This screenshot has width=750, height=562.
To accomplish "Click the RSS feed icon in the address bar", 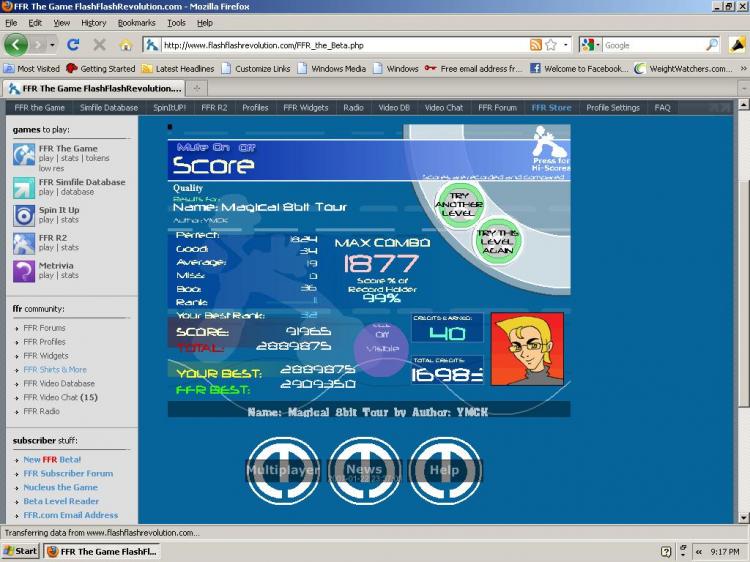I will 536,45.
